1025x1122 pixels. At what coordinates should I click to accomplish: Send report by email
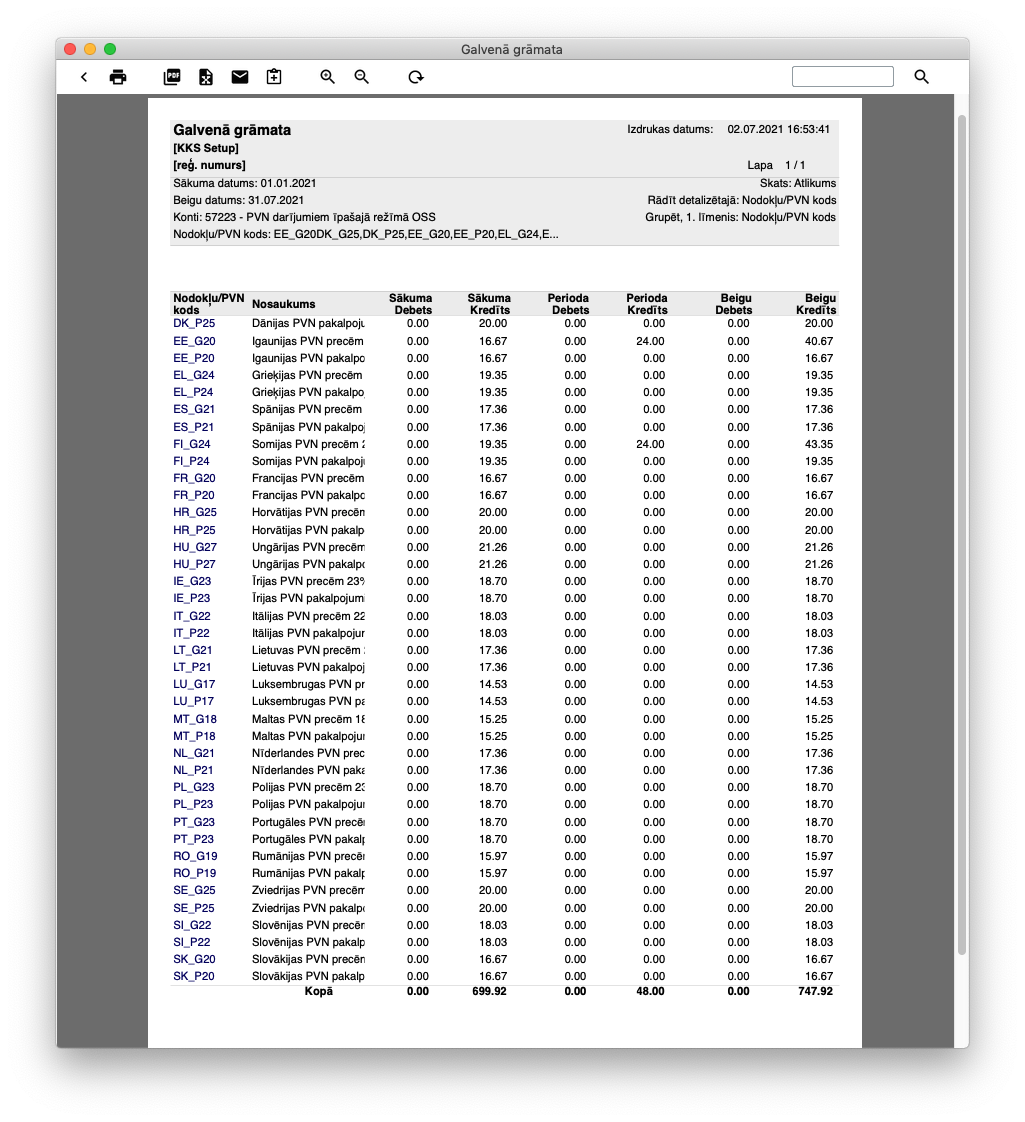pyautogui.click(x=240, y=77)
